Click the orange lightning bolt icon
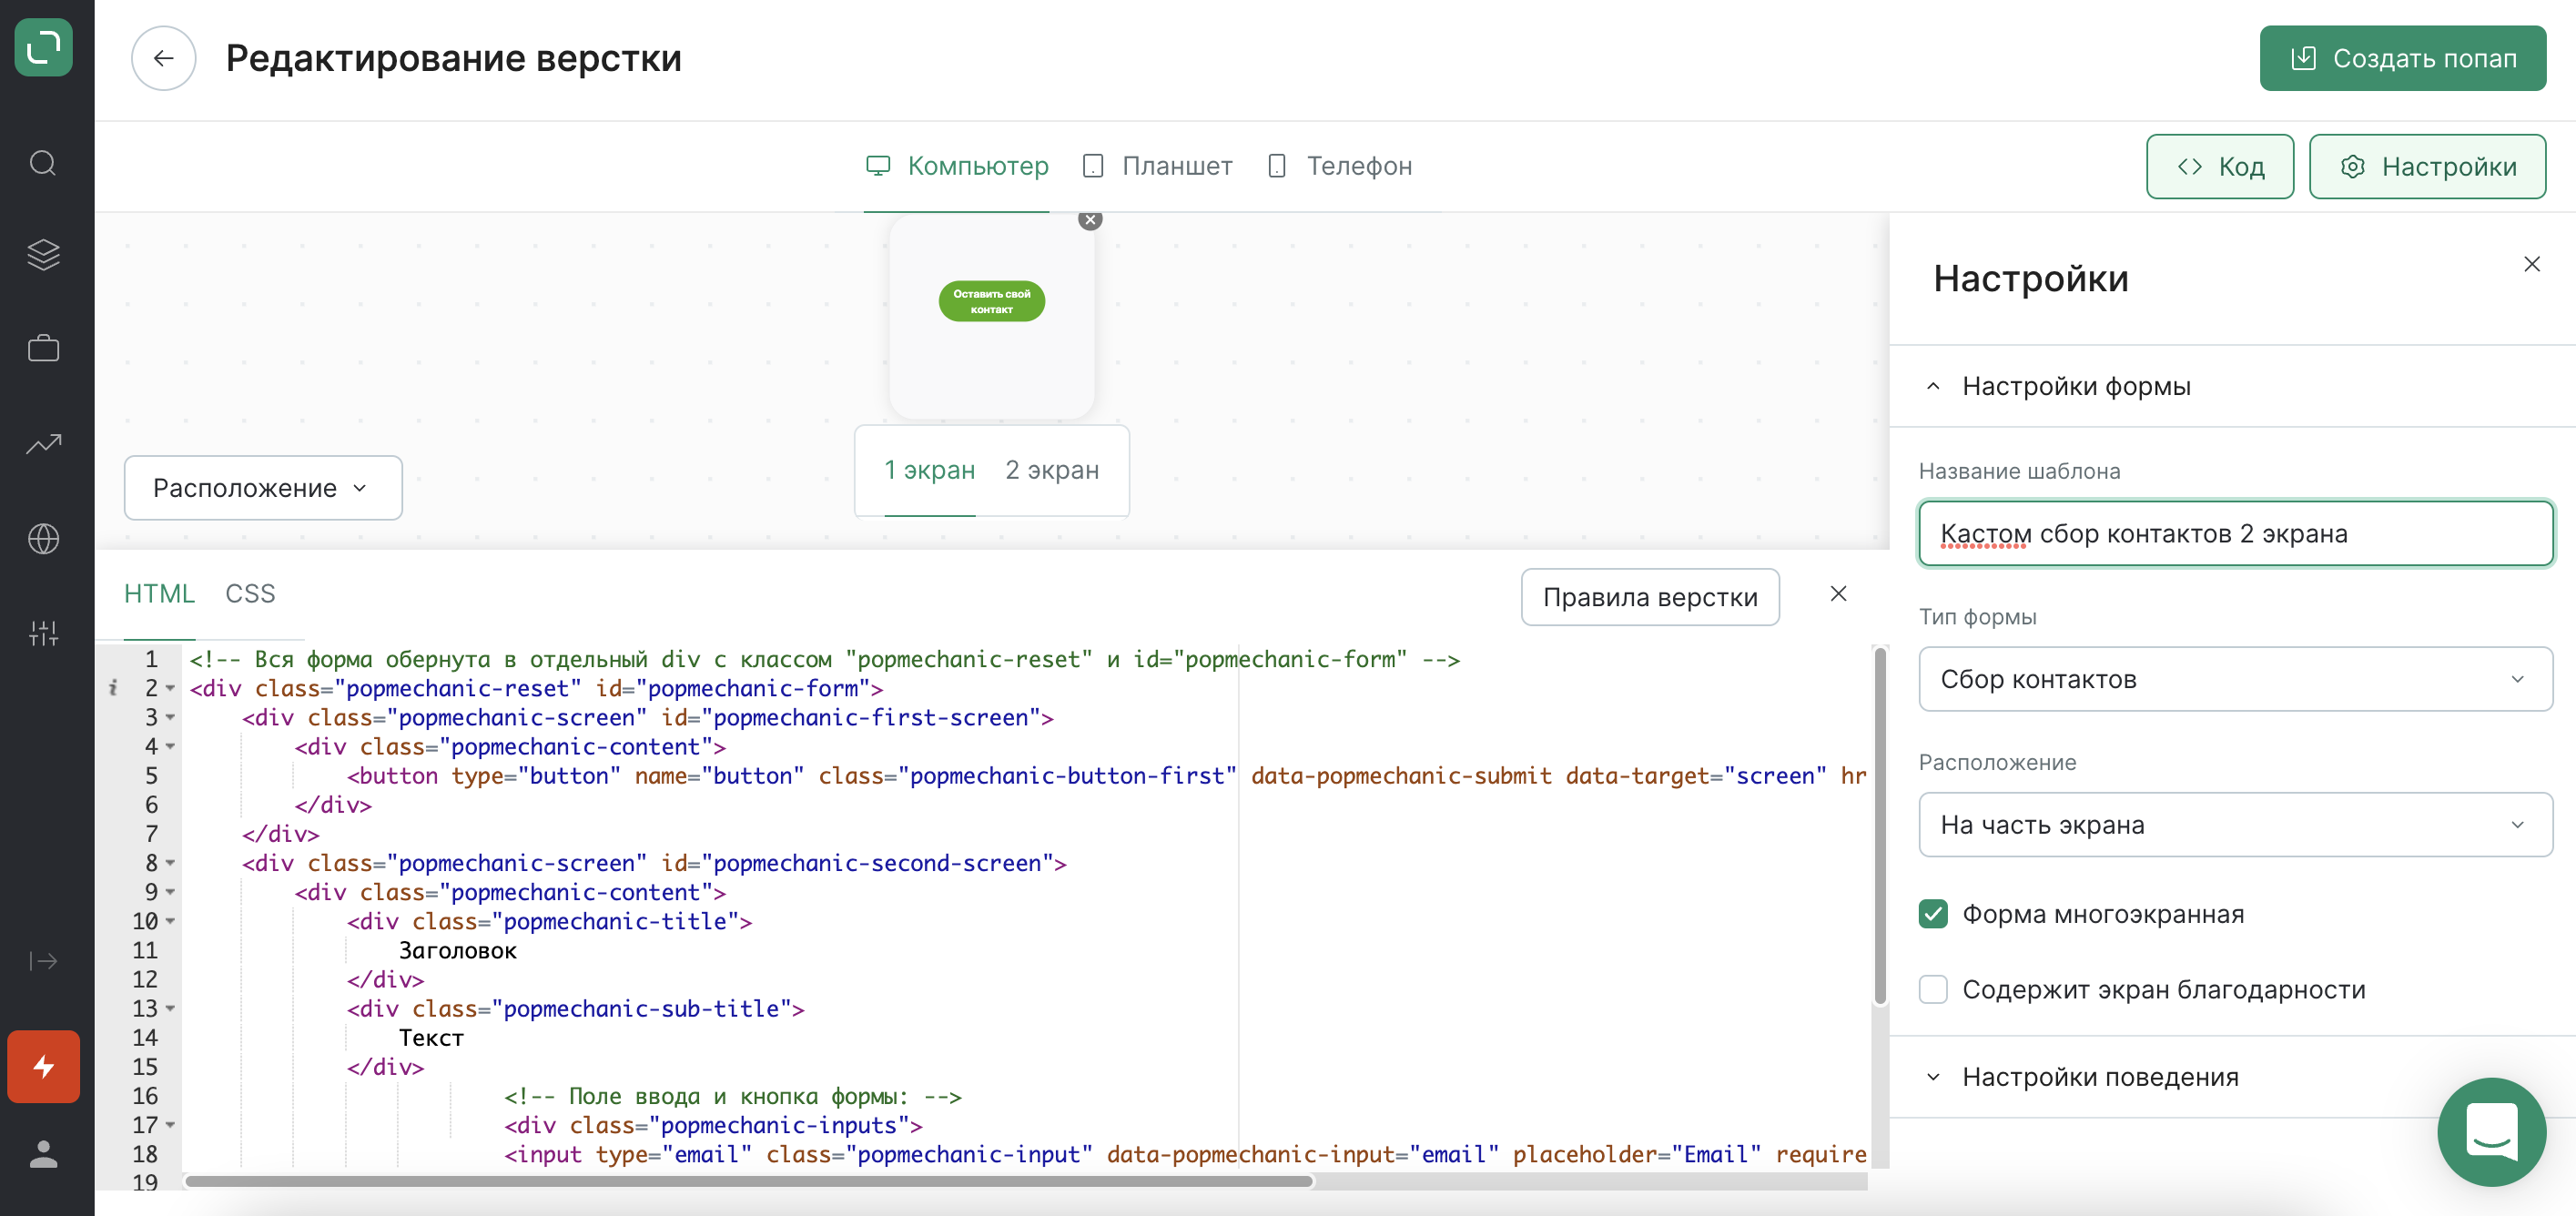 43,1067
